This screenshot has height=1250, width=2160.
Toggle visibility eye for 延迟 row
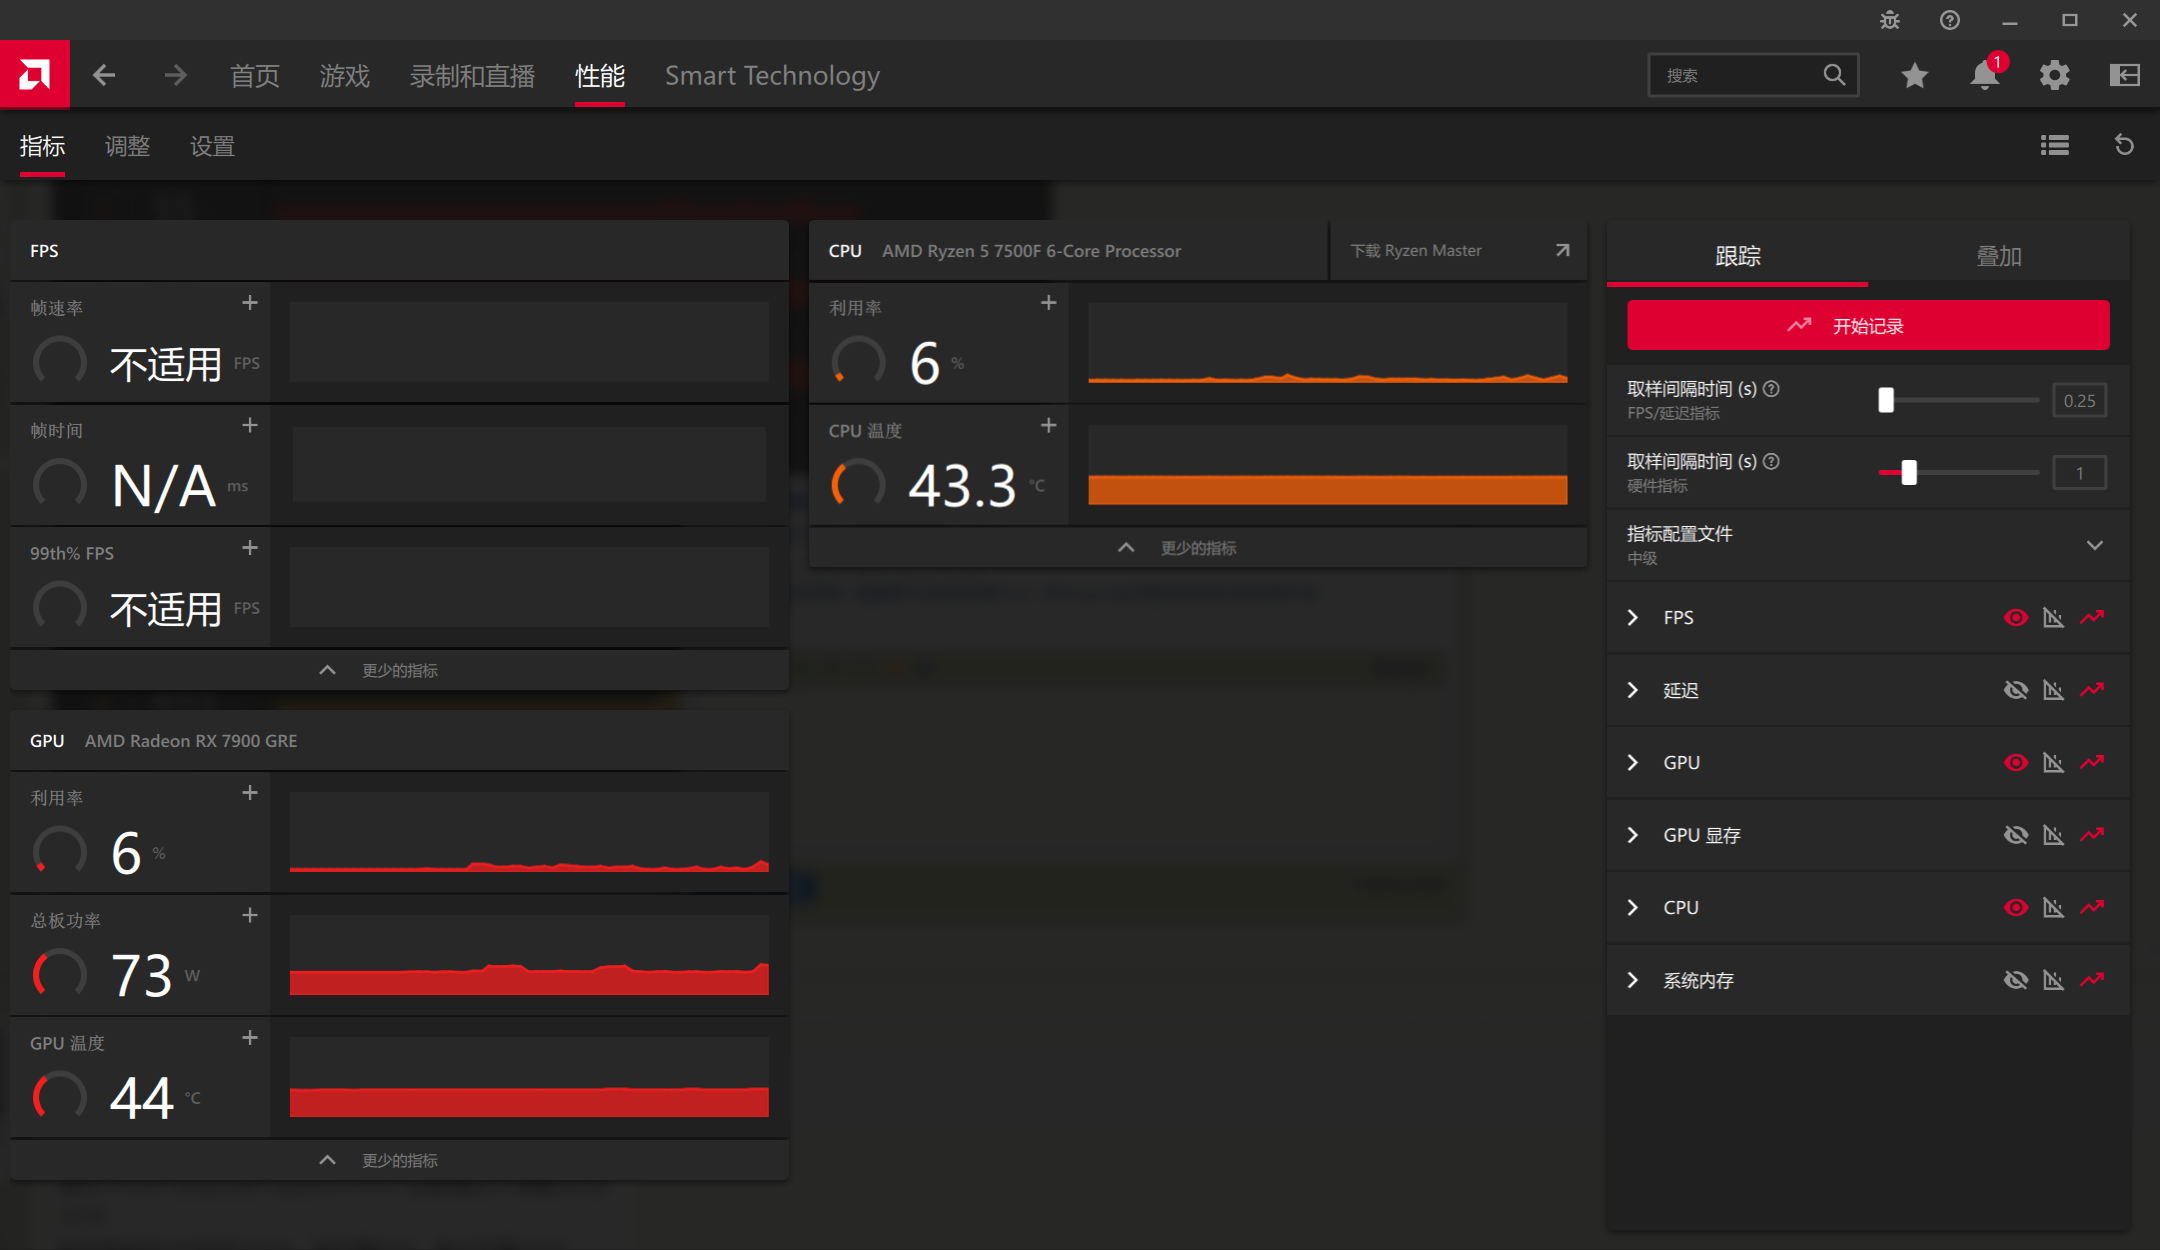[2016, 690]
